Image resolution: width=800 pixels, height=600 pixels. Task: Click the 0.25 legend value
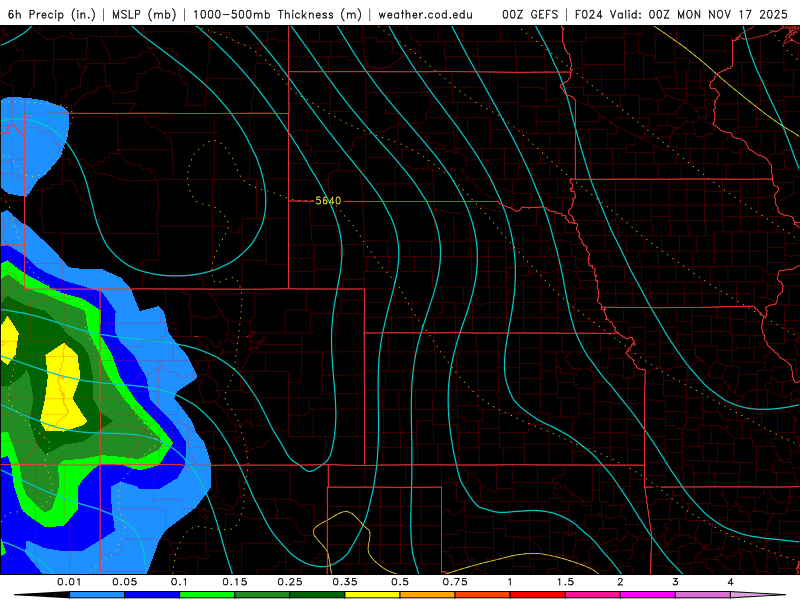[290, 582]
